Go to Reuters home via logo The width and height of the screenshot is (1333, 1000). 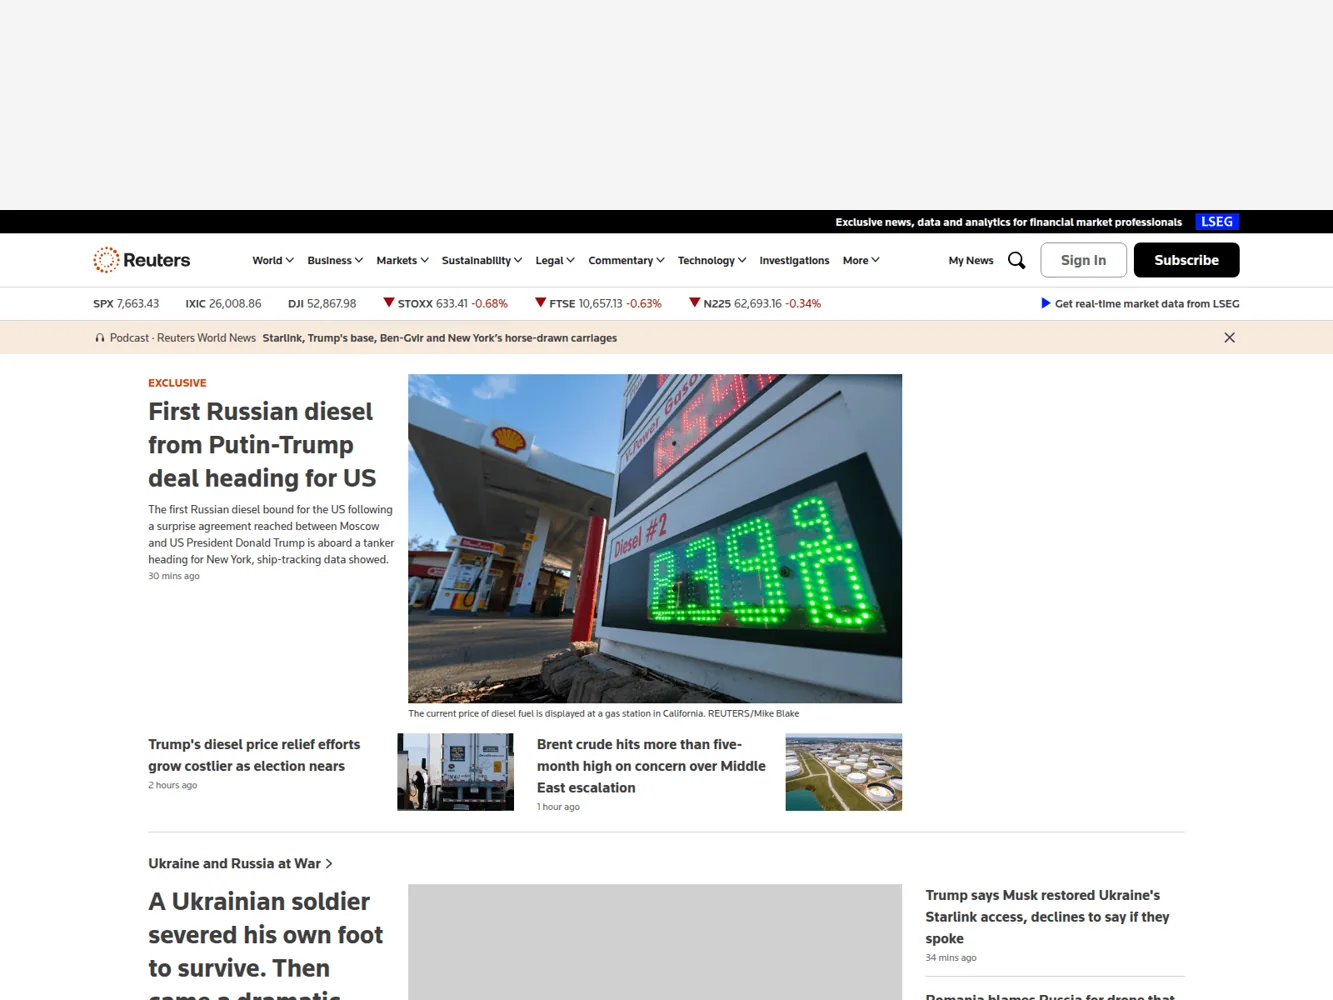142,260
